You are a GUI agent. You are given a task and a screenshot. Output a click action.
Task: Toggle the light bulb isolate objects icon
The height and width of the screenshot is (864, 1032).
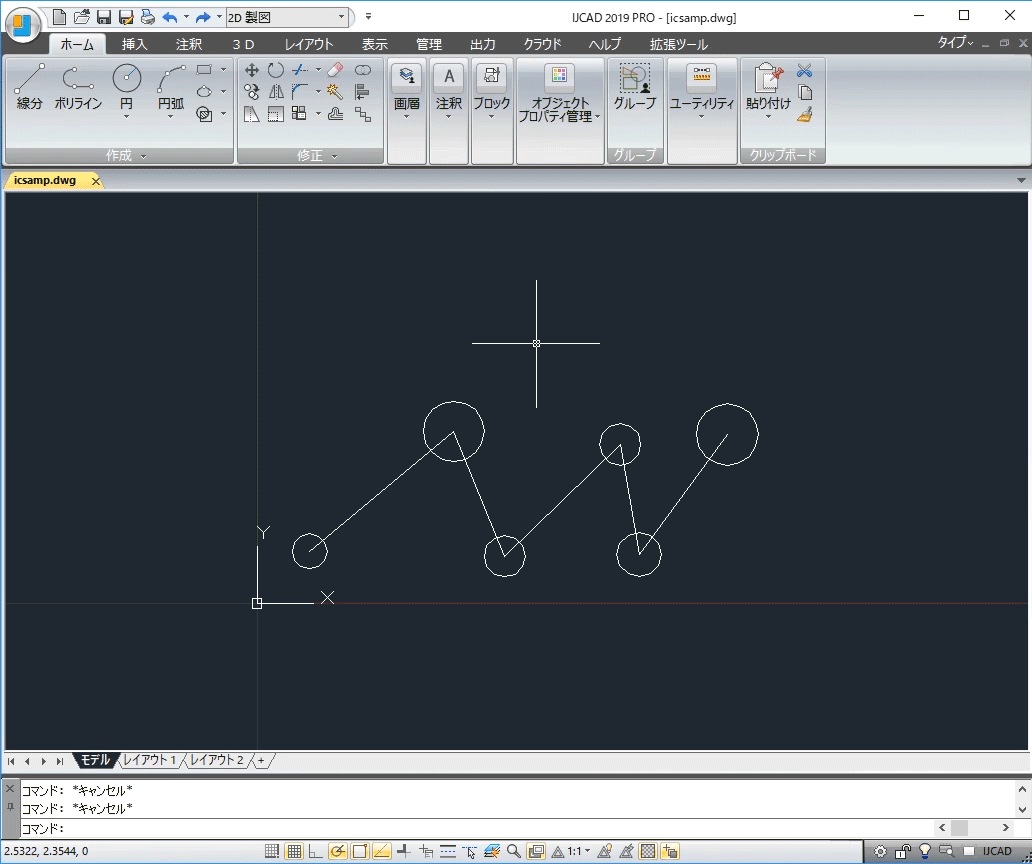pyautogui.click(x=925, y=851)
